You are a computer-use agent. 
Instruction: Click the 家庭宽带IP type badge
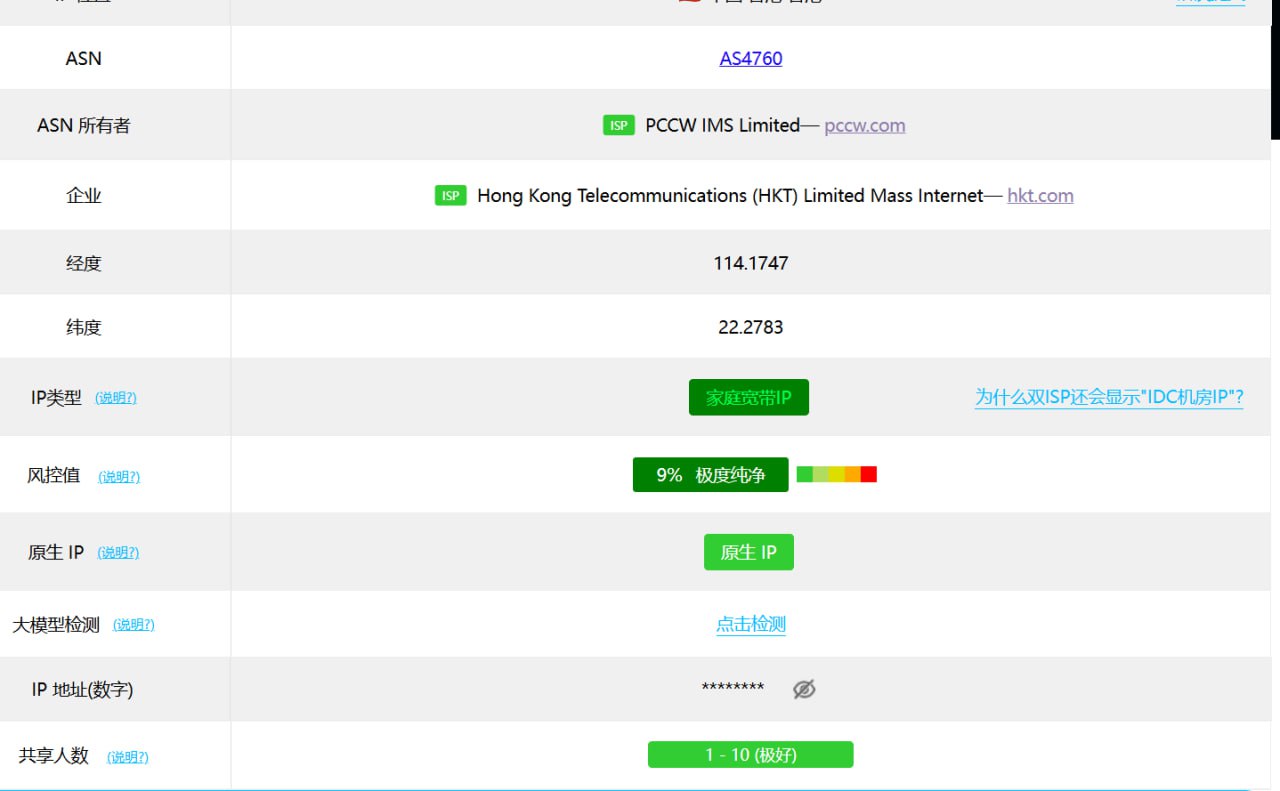point(749,397)
